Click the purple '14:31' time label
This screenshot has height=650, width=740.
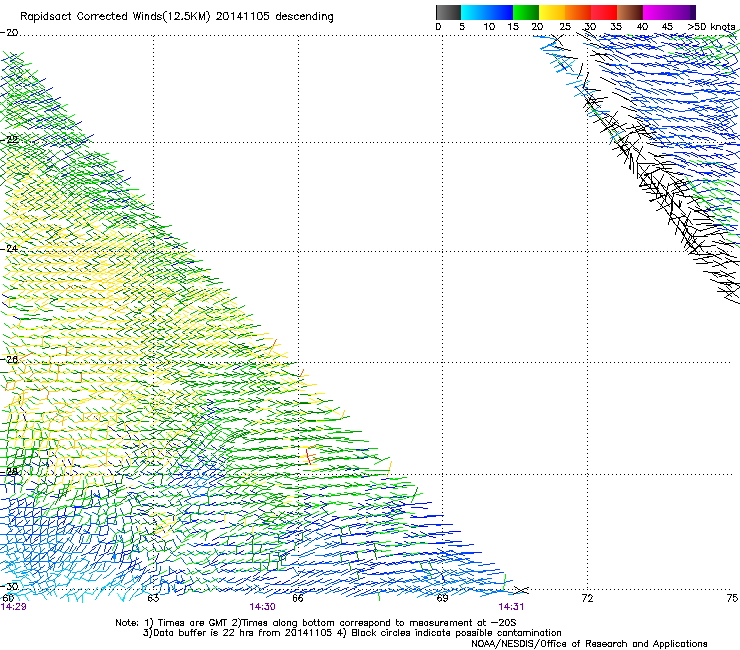[x=512, y=607]
